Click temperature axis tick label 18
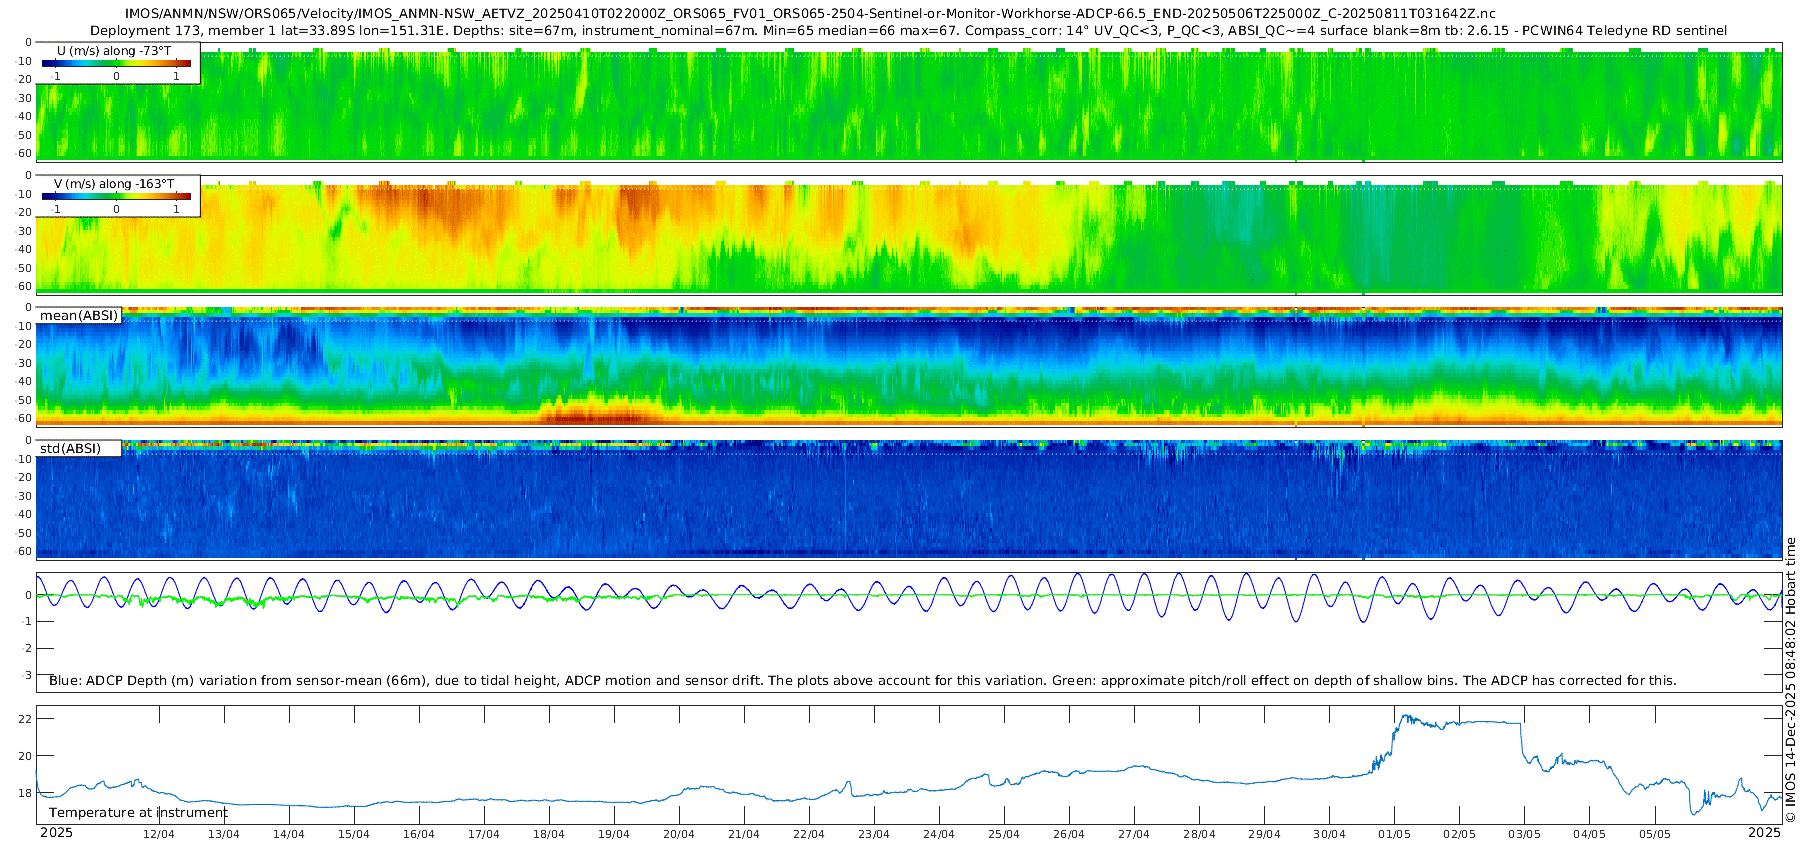The width and height of the screenshot is (1800, 850). 25,794
